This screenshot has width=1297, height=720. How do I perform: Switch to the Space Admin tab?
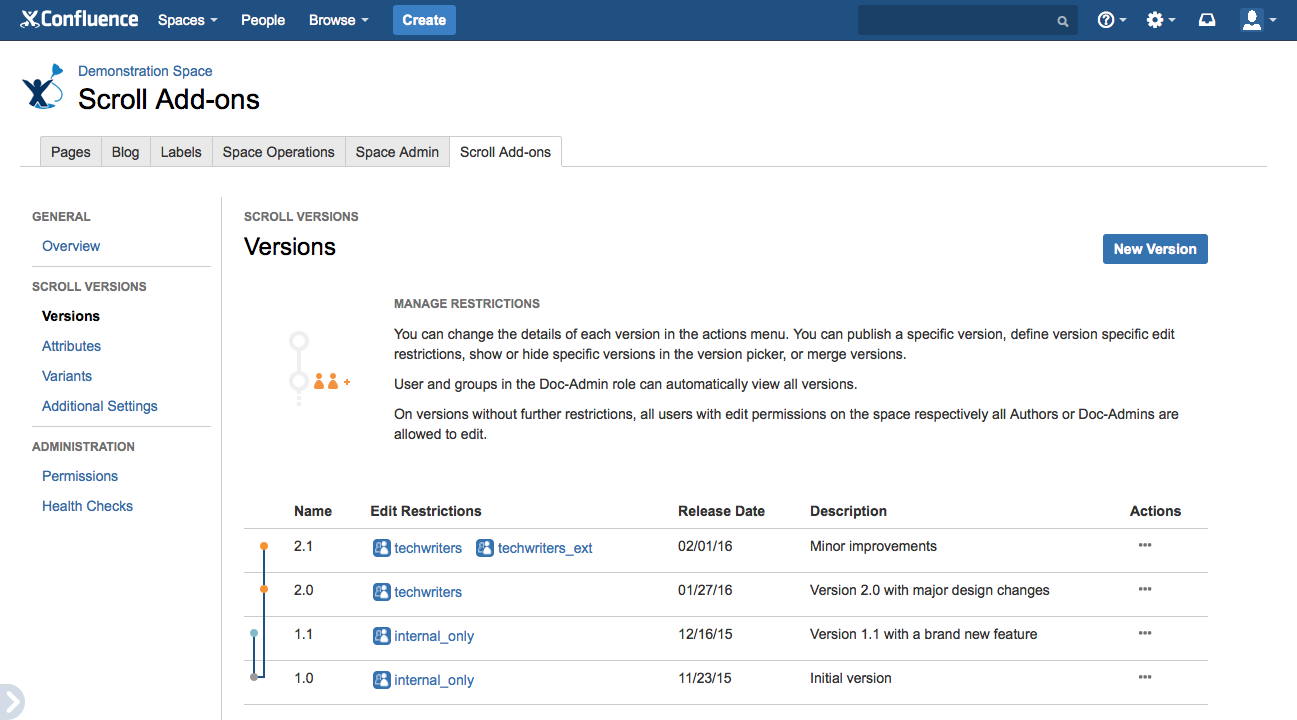[x=397, y=152]
